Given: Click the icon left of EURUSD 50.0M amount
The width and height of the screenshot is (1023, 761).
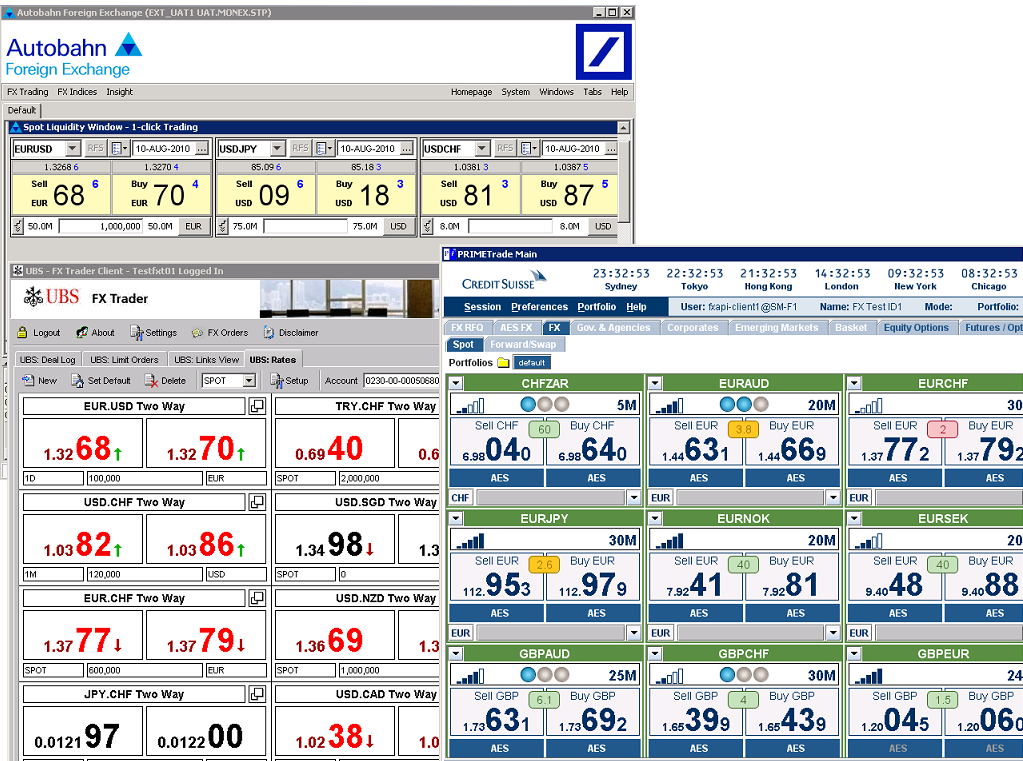Looking at the screenshot, I should 18,226.
